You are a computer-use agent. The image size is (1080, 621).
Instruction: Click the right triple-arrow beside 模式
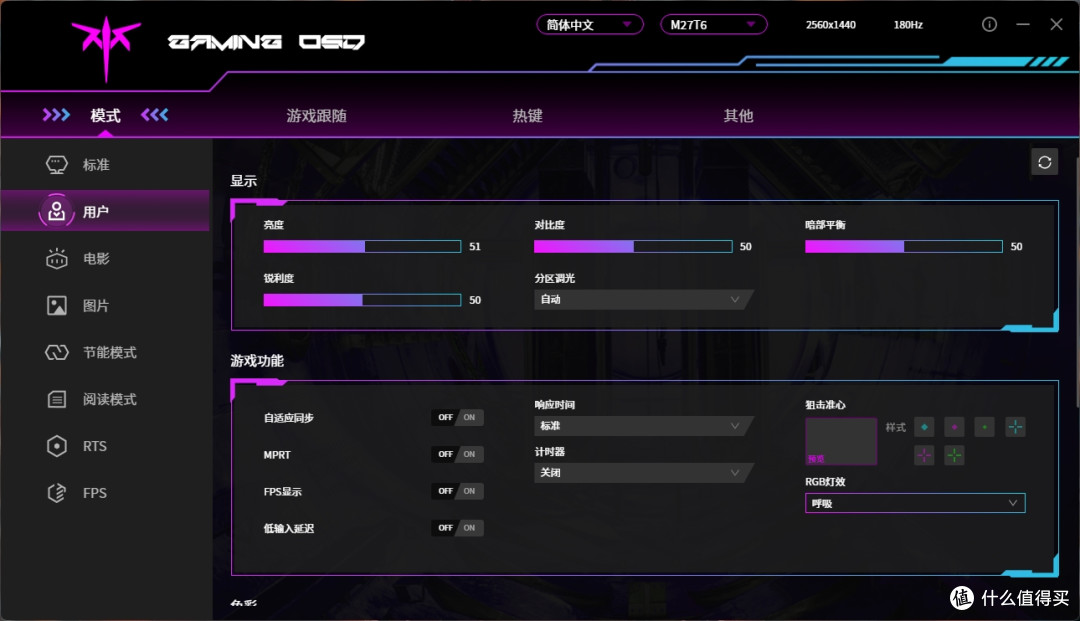click(154, 114)
